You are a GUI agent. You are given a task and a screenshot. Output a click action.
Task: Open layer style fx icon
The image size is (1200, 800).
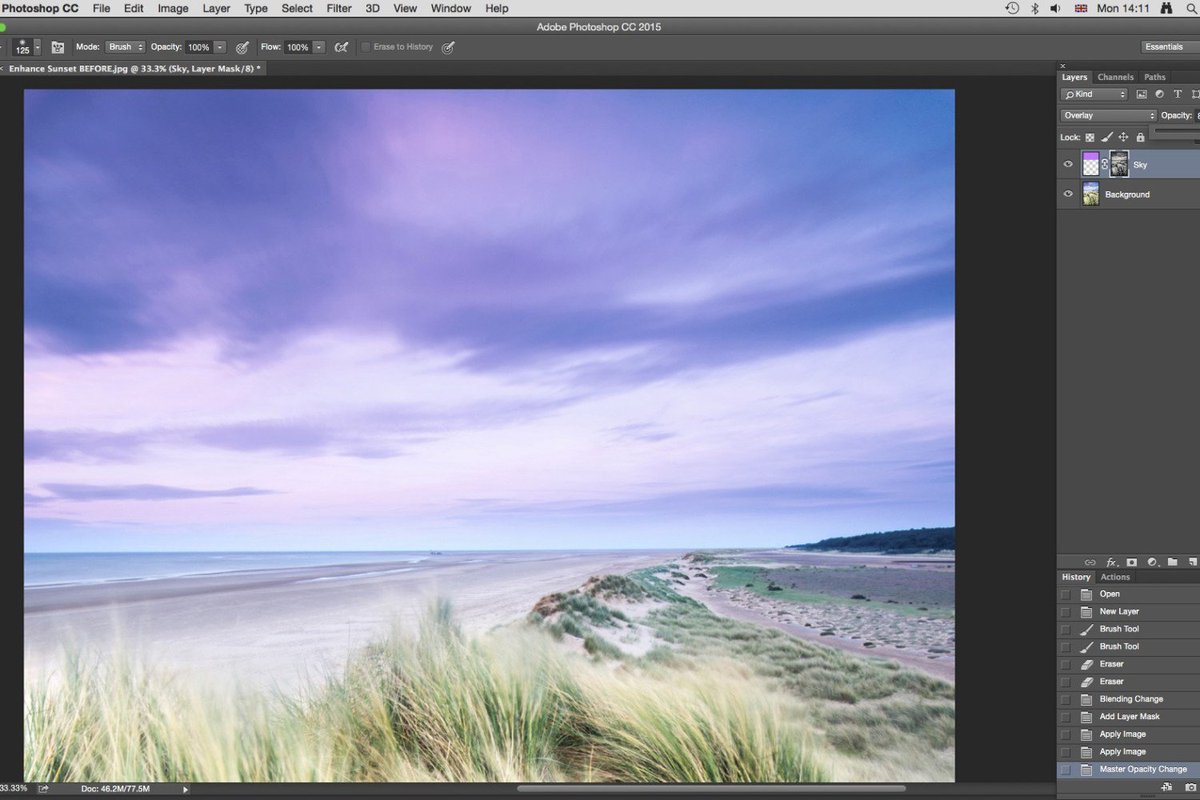[x=1111, y=562]
